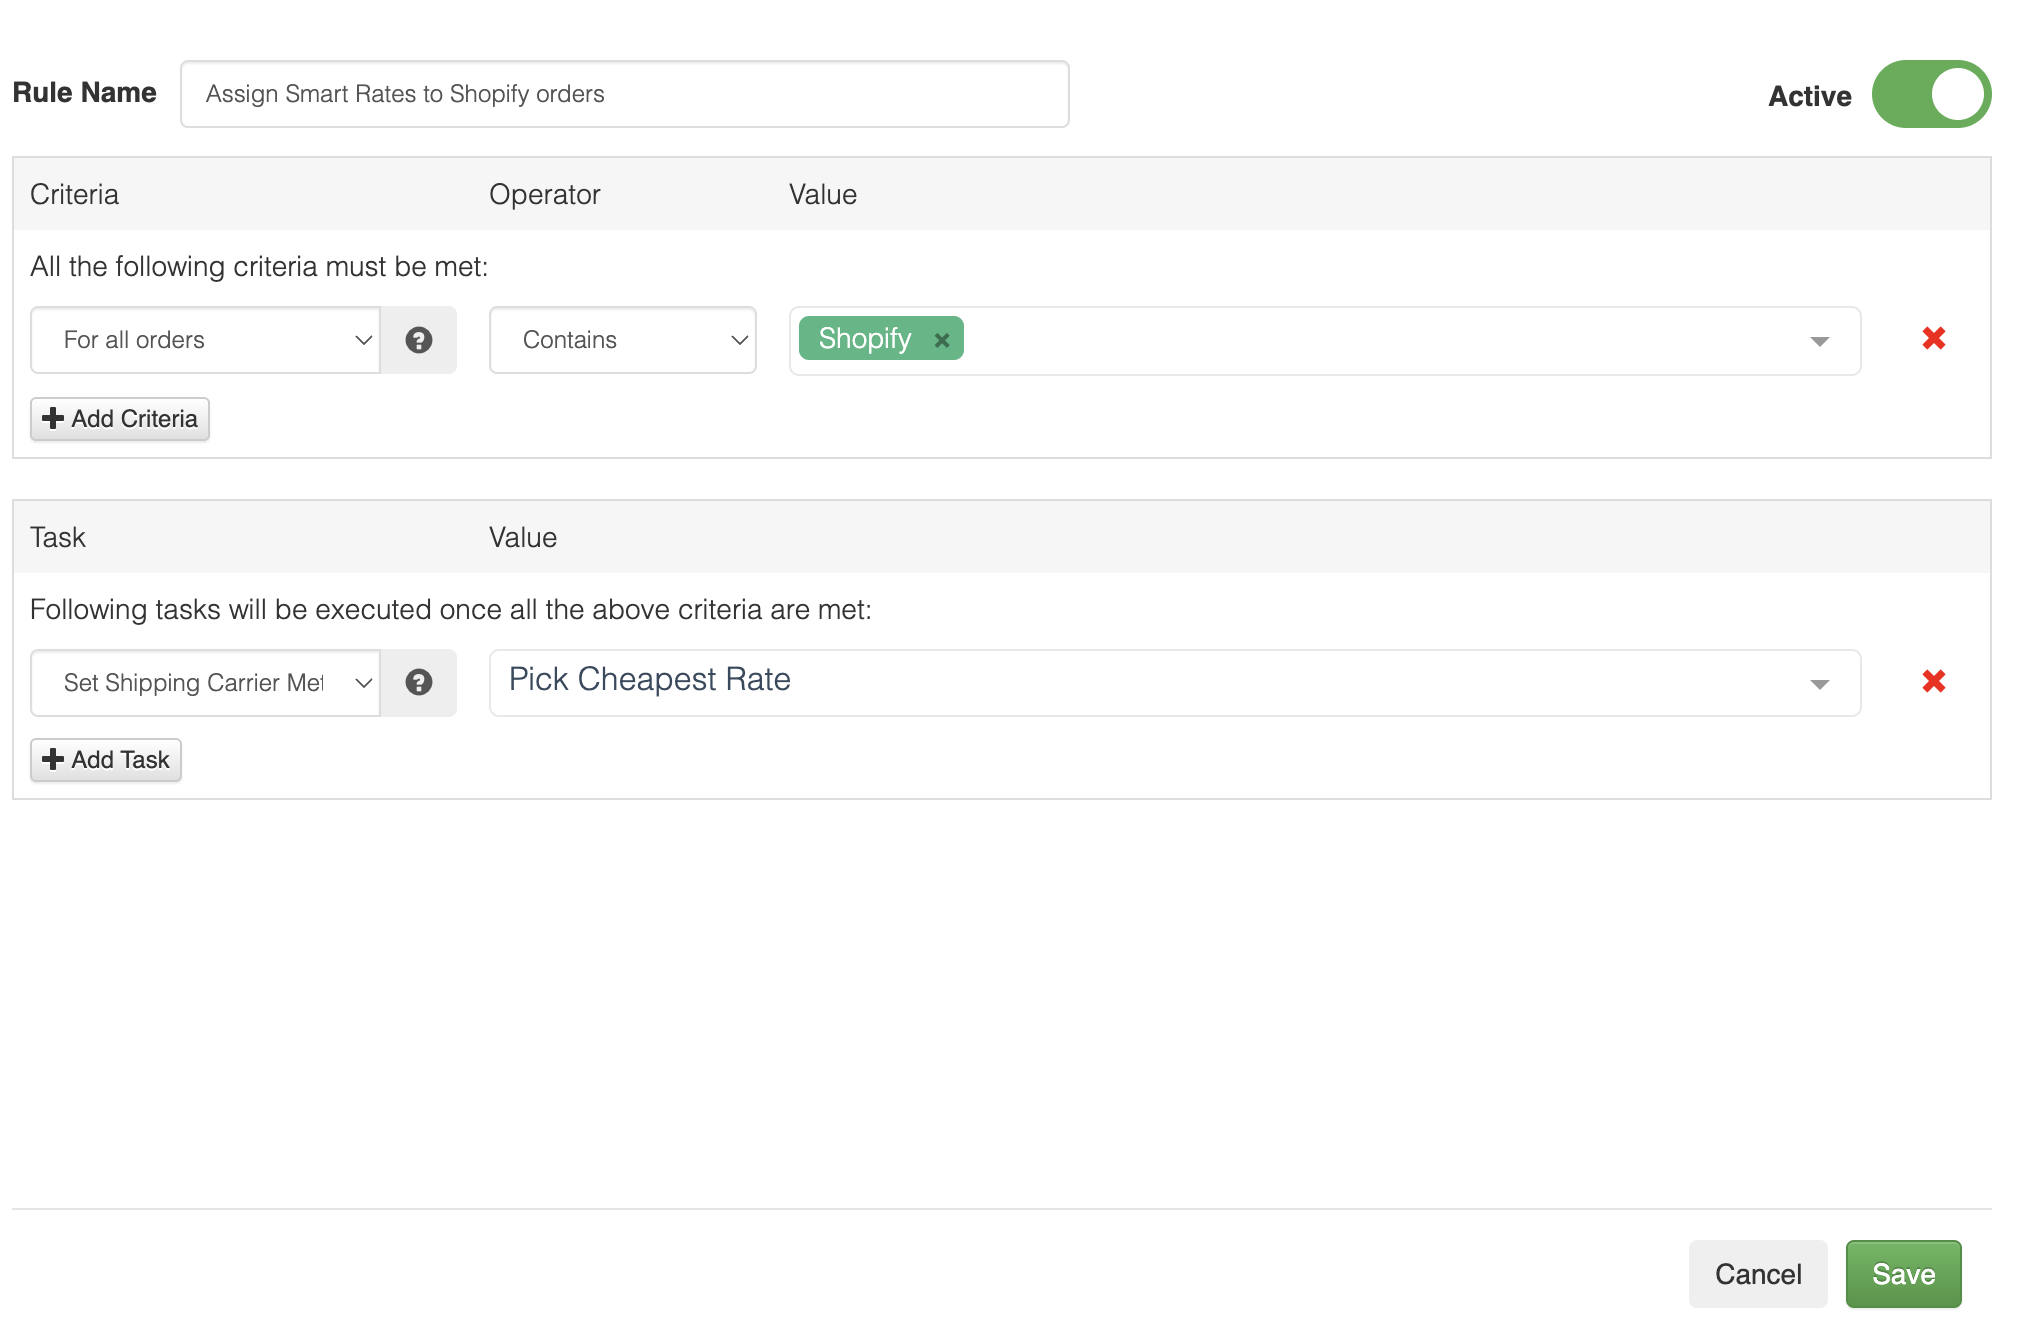
Task: Click the Add Criteria button label
Action: pyautogui.click(x=134, y=419)
